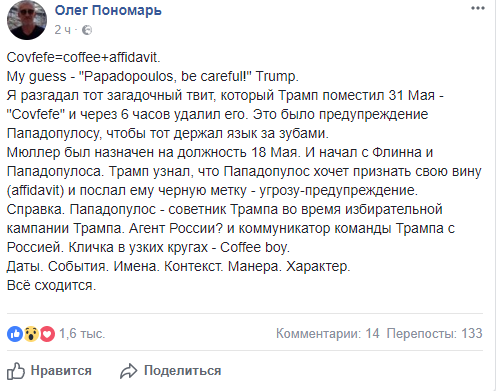This screenshot has width=496, height=391.
Task: Click the 'Нравится' like button
Action: pos(49,371)
